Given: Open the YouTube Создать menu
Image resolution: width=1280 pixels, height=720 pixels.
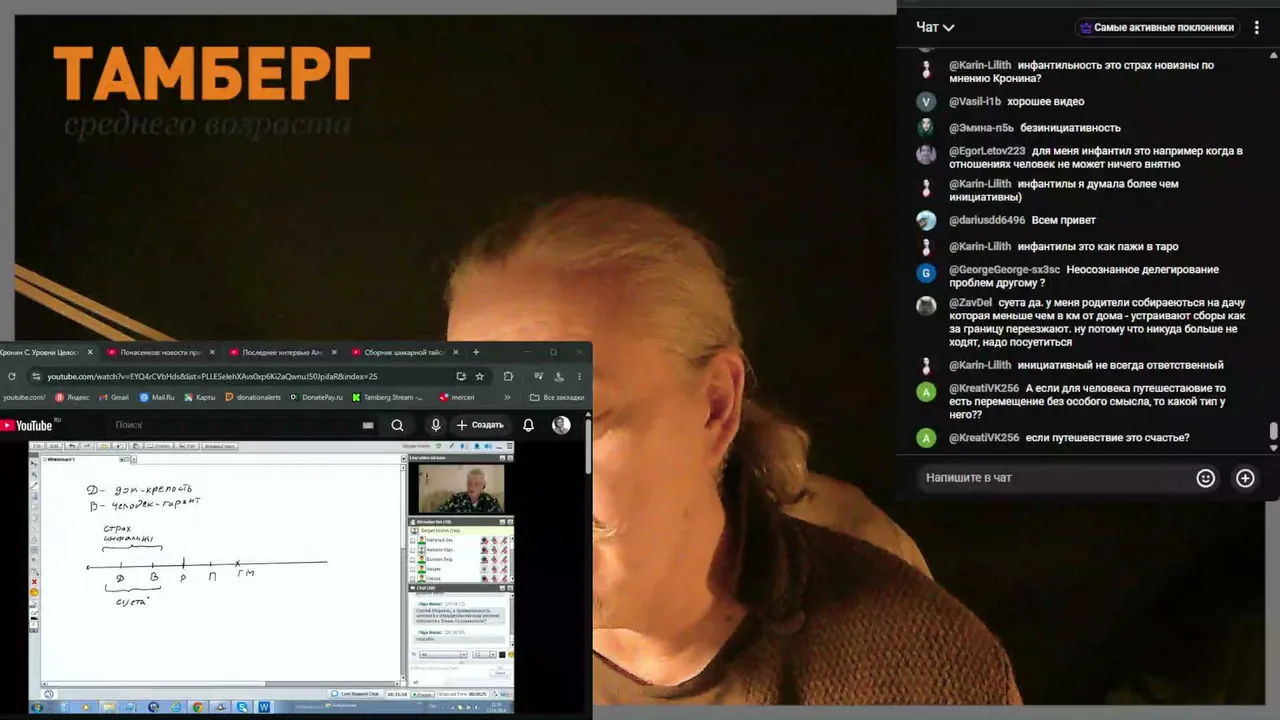Looking at the screenshot, I should [x=480, y=425].
